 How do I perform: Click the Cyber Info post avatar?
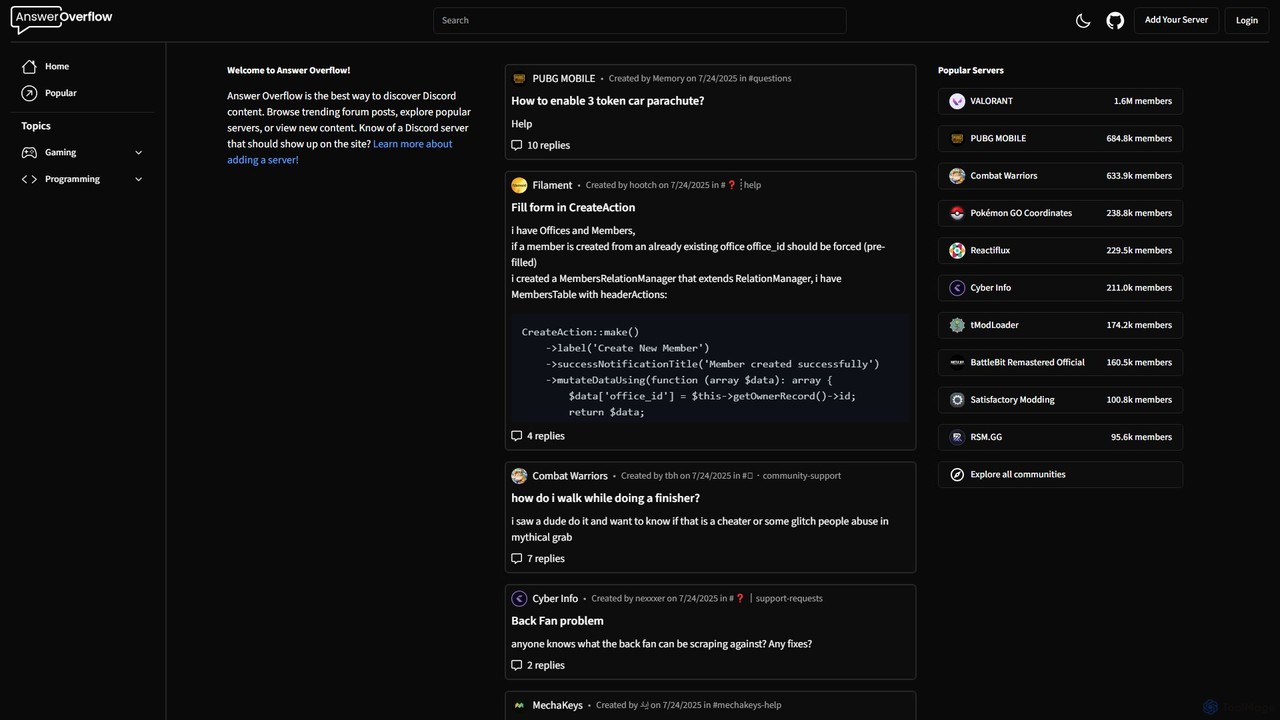(x=519, y=599)
